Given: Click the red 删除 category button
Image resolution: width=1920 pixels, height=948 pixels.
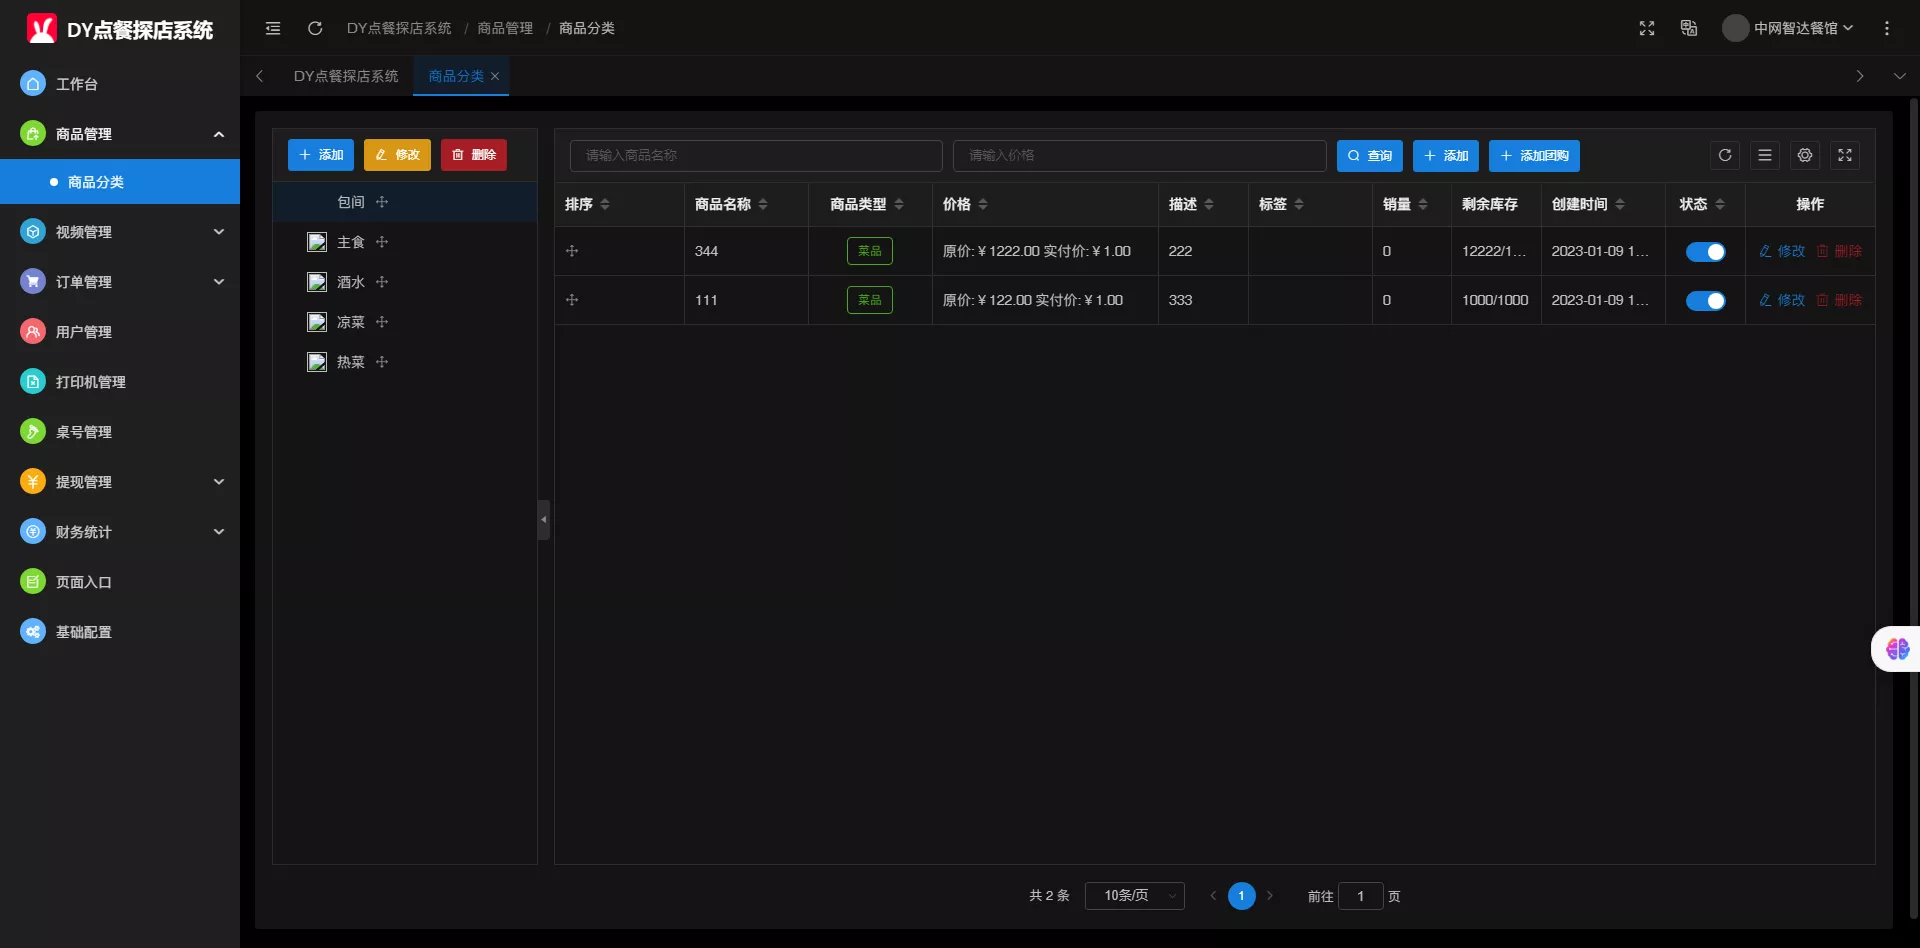Looking at the screenshot, I should coord(474,155).
